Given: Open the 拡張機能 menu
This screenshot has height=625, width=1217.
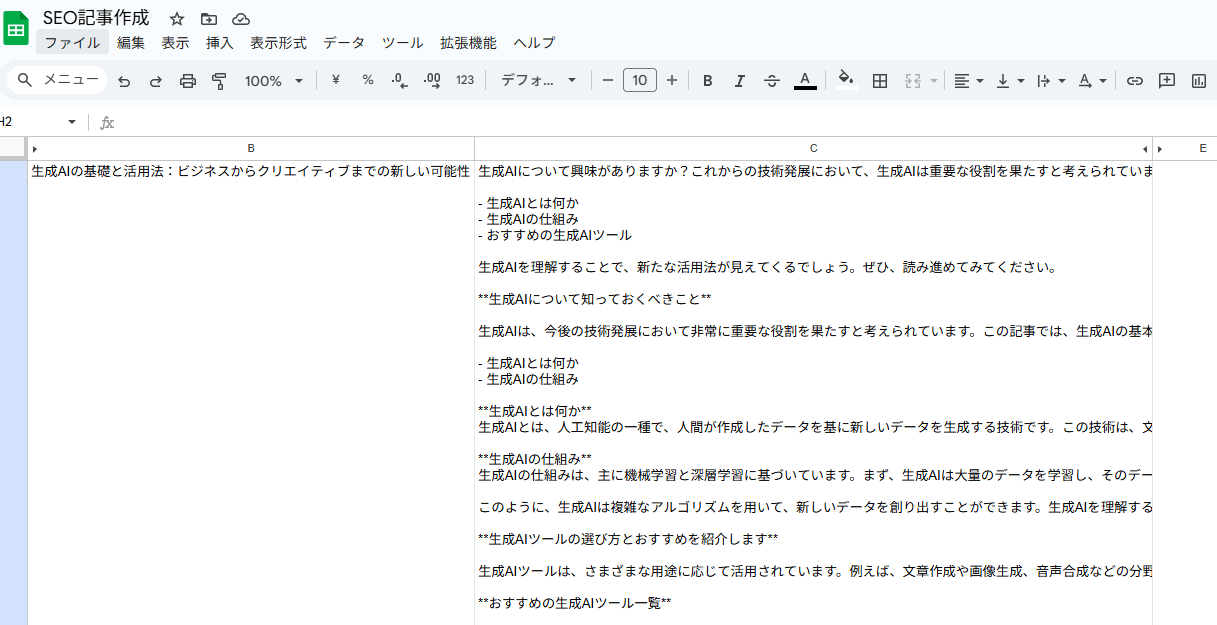Looking at the screenshot, I should click(x=468, y=43).
